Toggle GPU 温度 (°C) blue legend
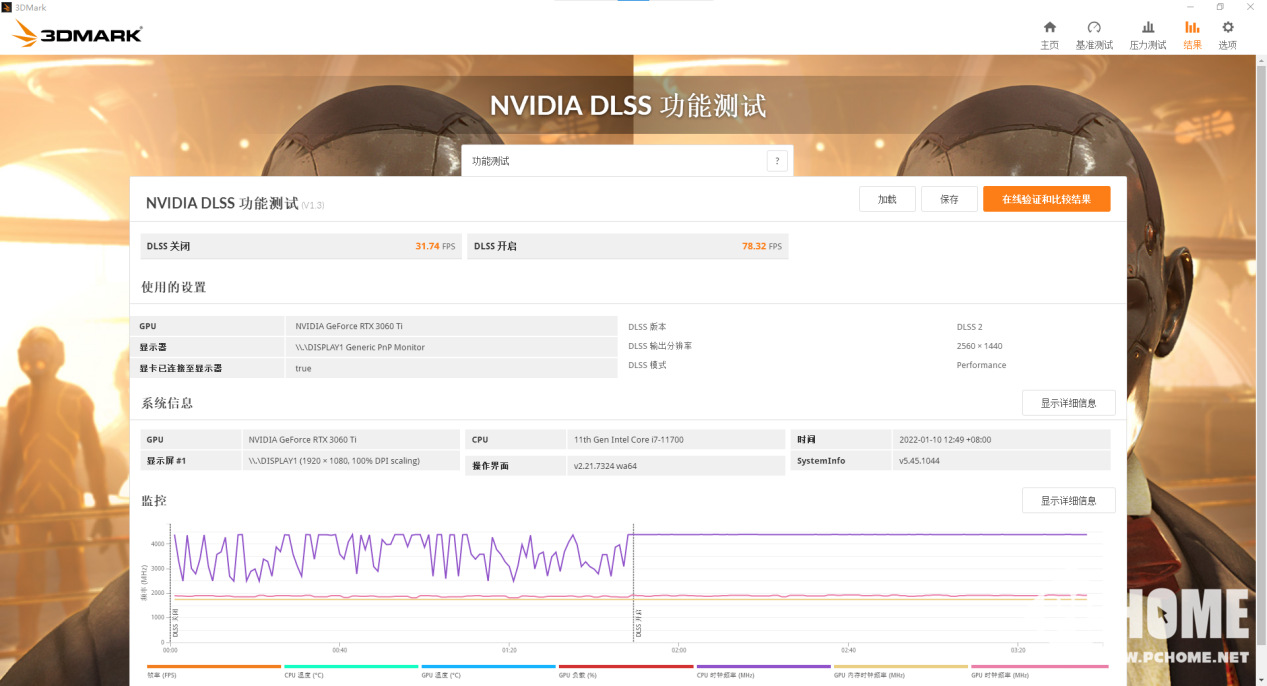This screenshot has height=686, width=1267. [x=488, y=671]
